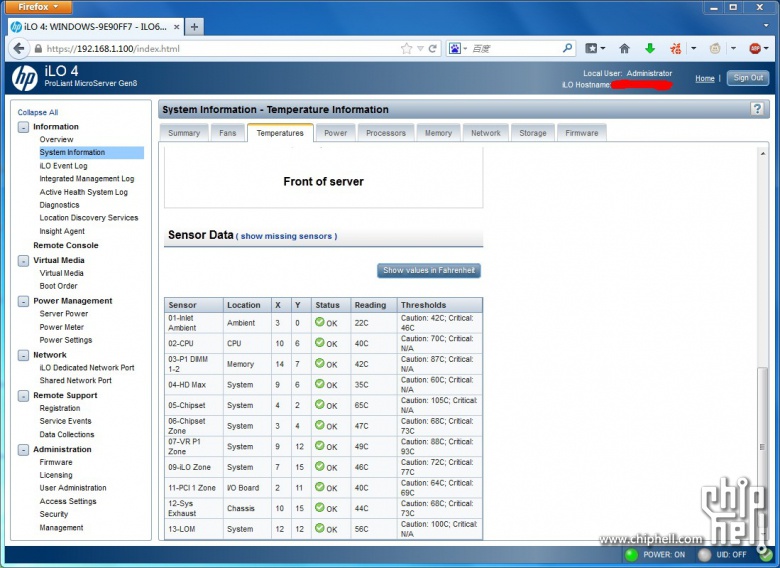
Task: Open the Processors tab
Action: coord(386,133)
